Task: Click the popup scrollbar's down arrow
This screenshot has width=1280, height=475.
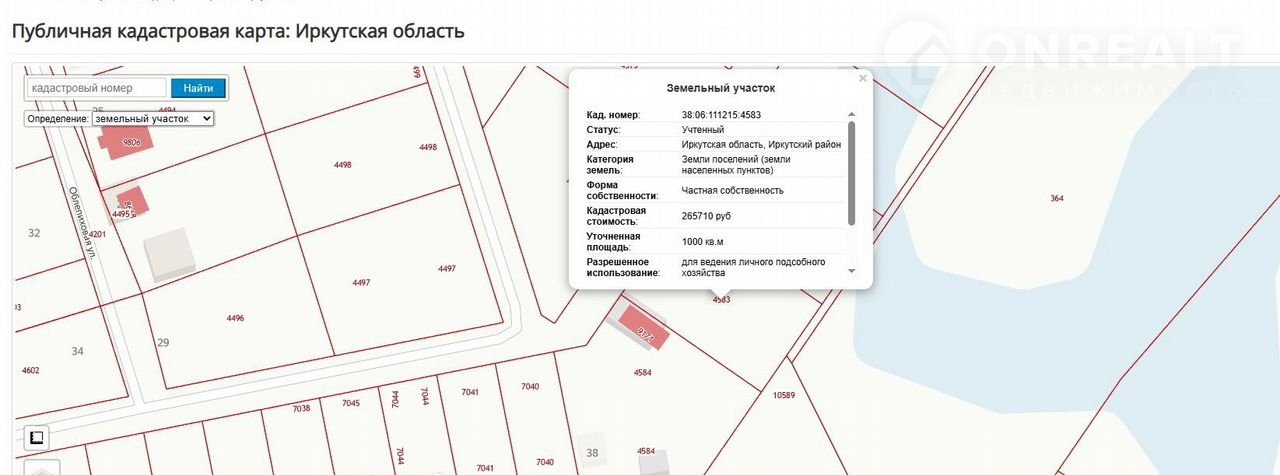Action: point(851,271)
